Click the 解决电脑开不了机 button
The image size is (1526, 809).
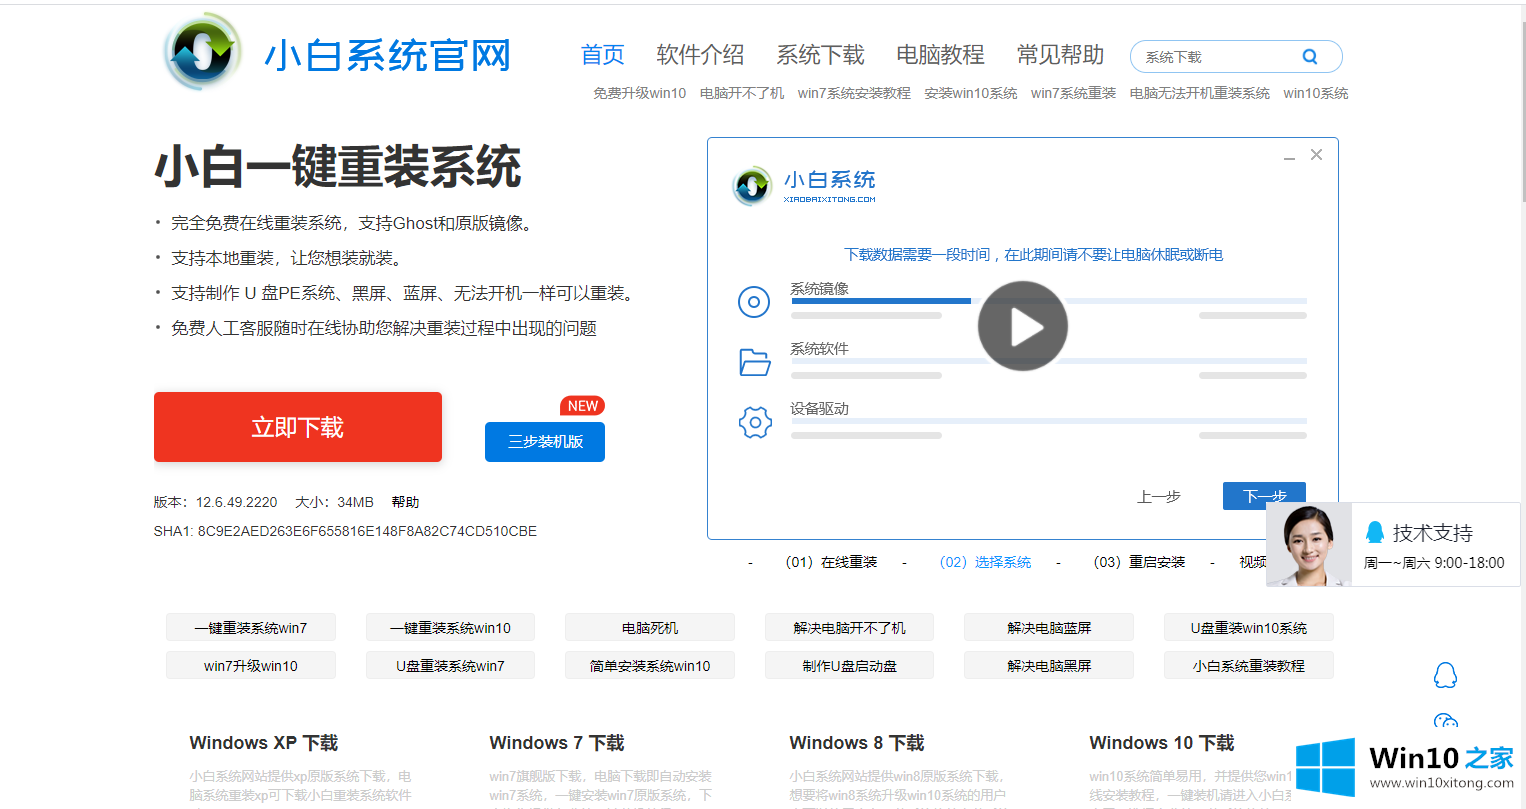click(x=849, y=628)
